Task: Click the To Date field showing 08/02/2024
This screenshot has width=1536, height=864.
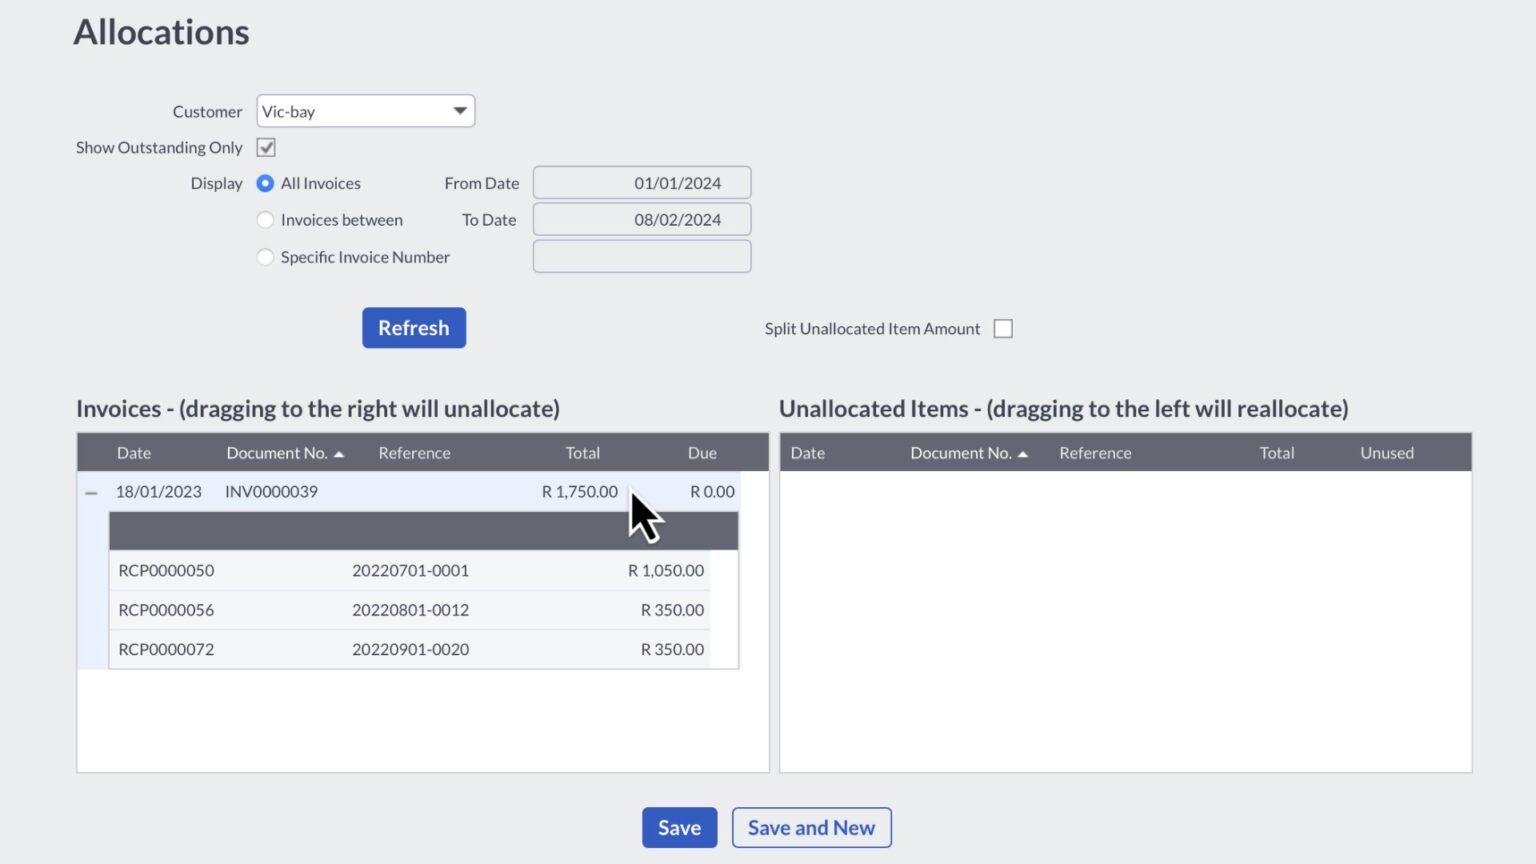Action: 641,219
